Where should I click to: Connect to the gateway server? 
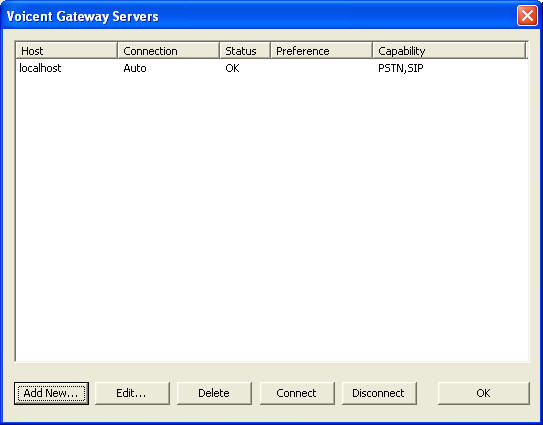pos(297,393)
